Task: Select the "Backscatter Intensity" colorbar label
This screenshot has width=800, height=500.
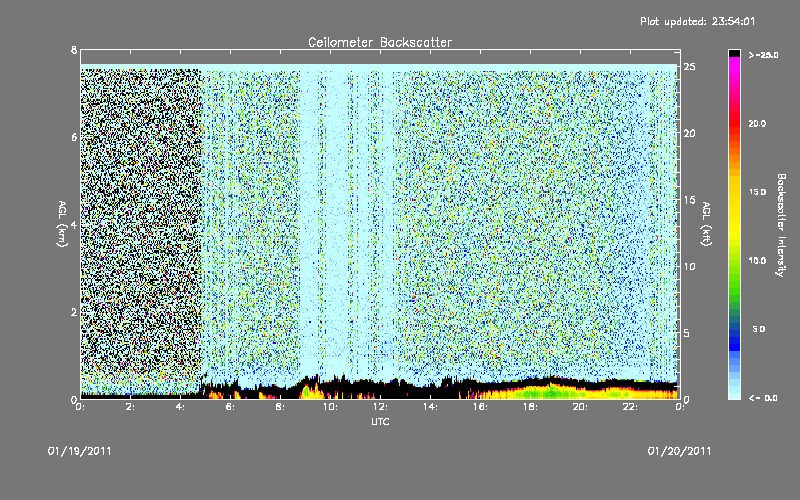Action: [x=781, y=225]
